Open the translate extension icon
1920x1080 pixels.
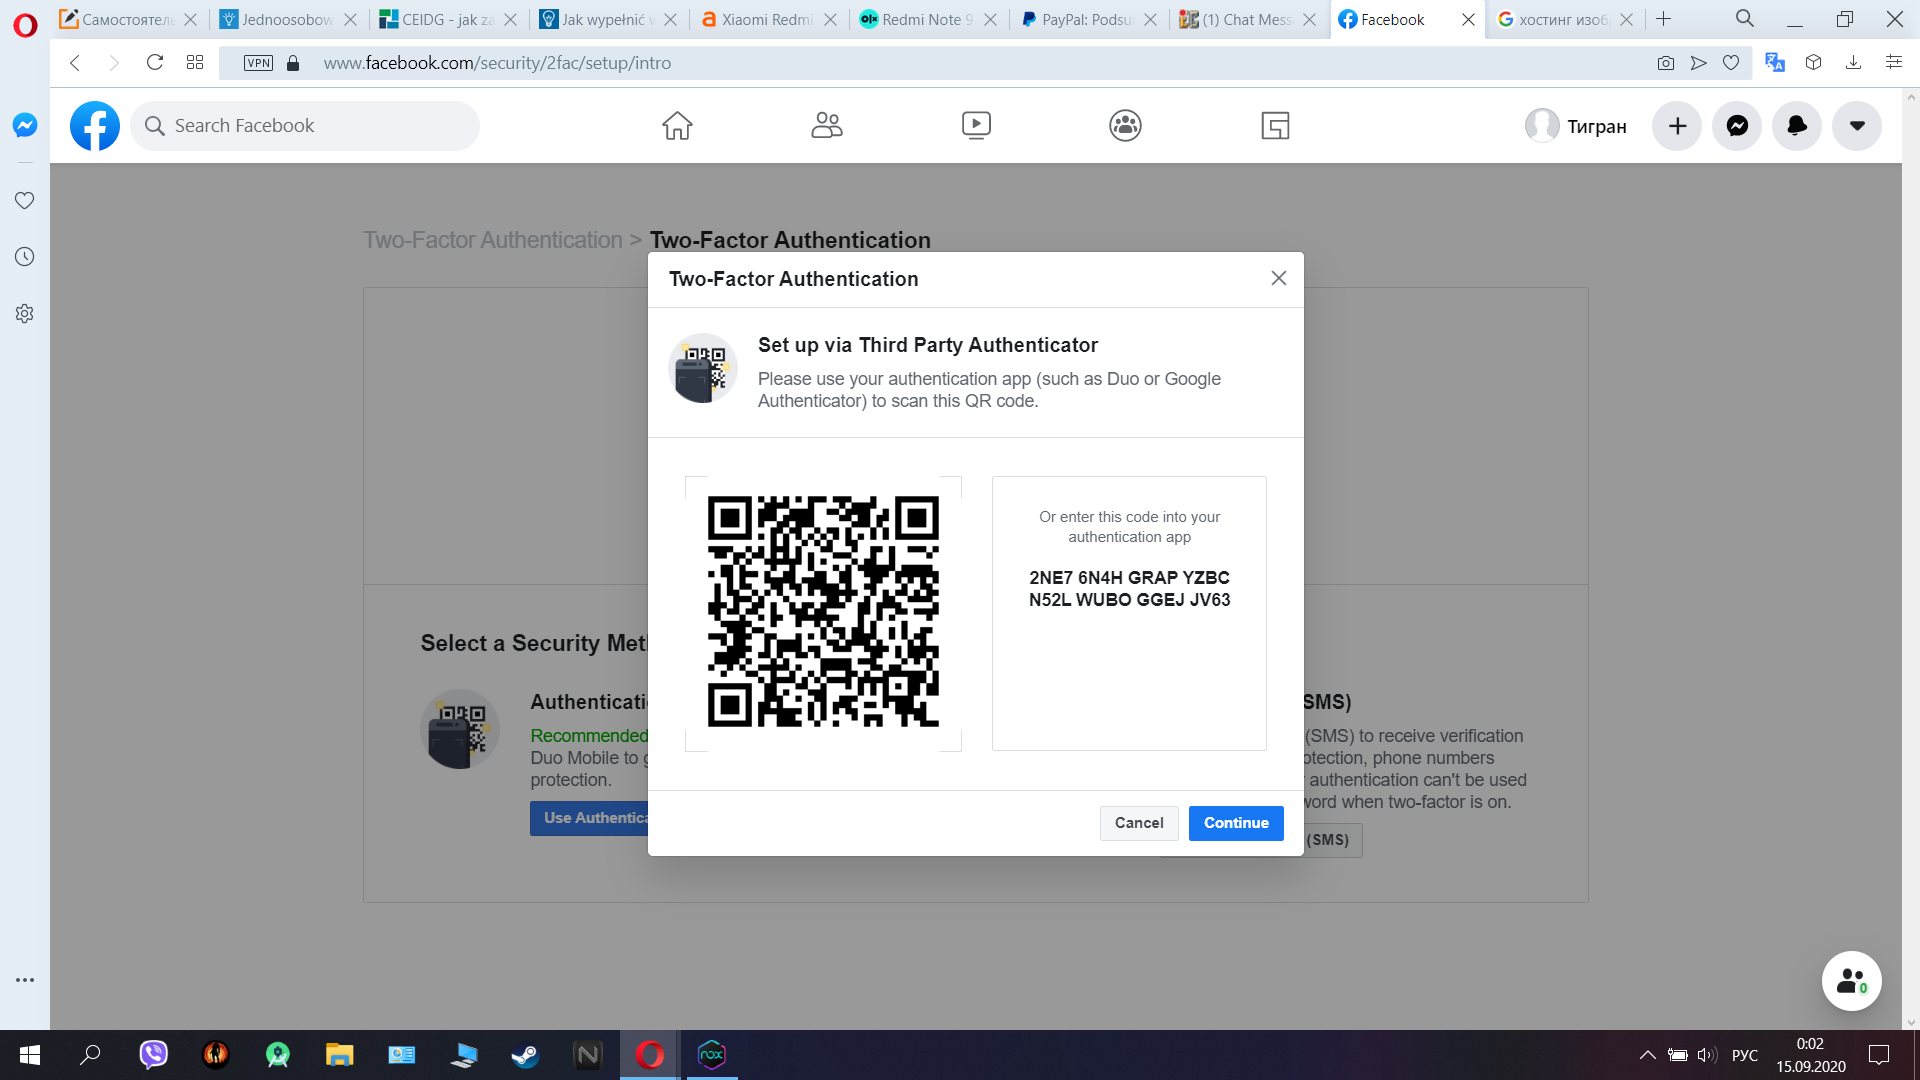click(x=1775, y=63)
